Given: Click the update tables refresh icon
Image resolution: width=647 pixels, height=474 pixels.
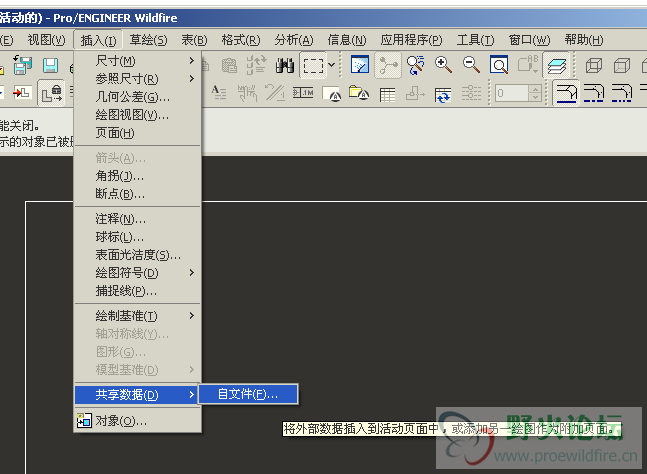Looking at the screenshot, I should coord(442,95).
